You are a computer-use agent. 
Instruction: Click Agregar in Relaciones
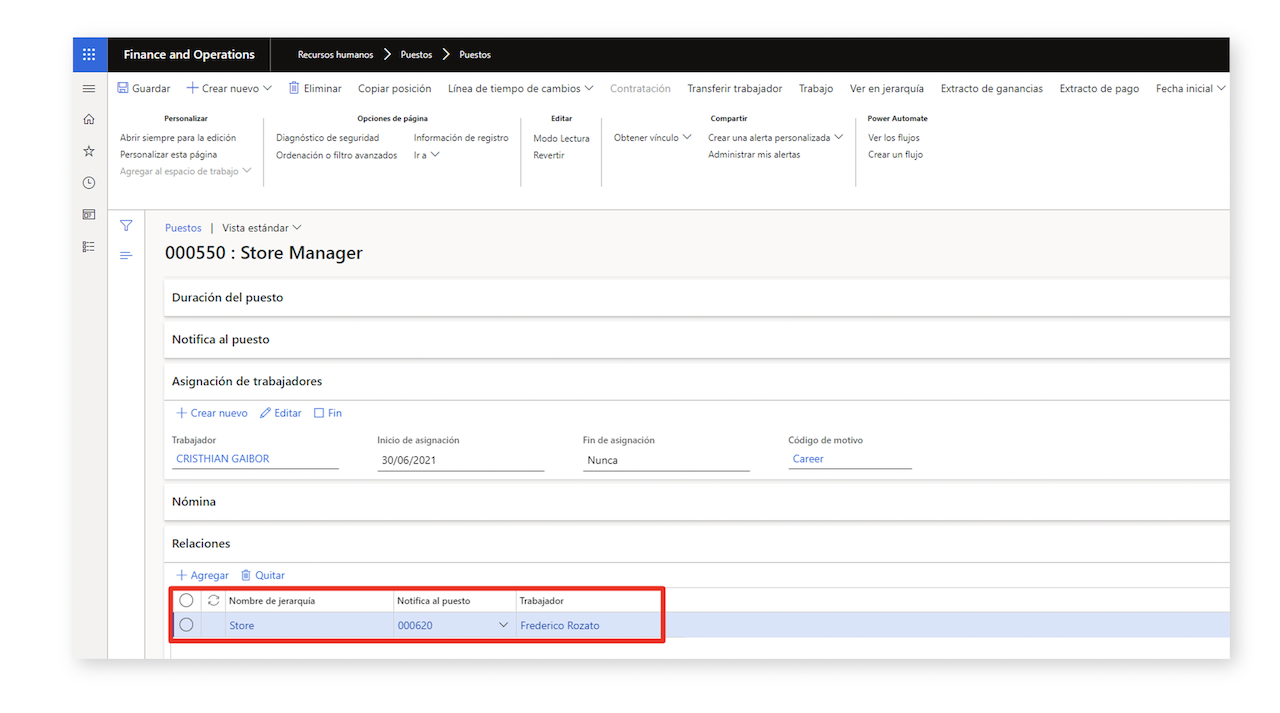[x=202, y=575]
